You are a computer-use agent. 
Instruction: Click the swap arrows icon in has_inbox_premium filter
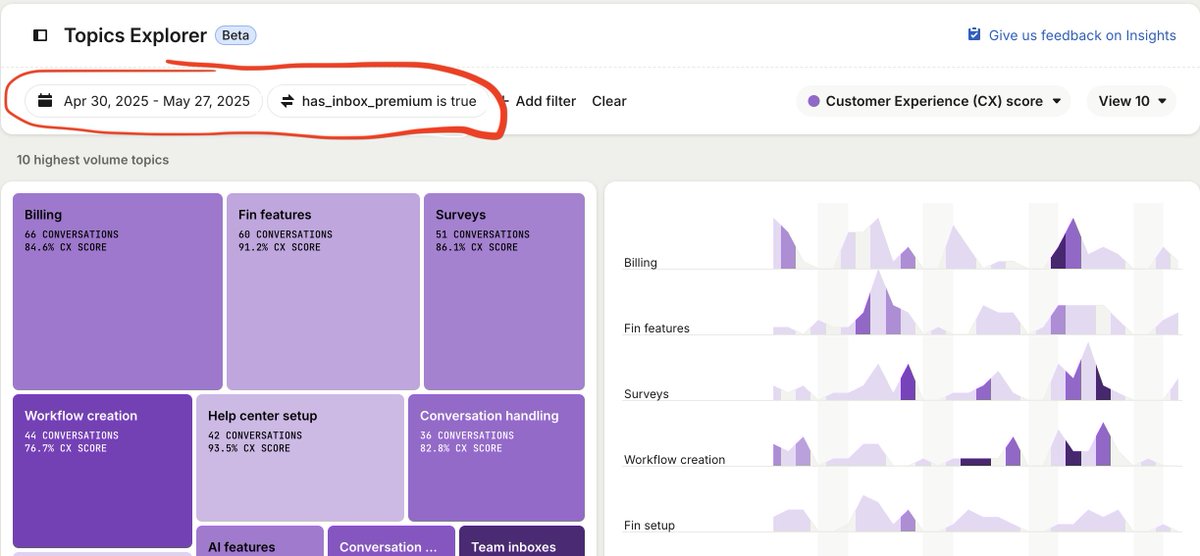[288, 101]
